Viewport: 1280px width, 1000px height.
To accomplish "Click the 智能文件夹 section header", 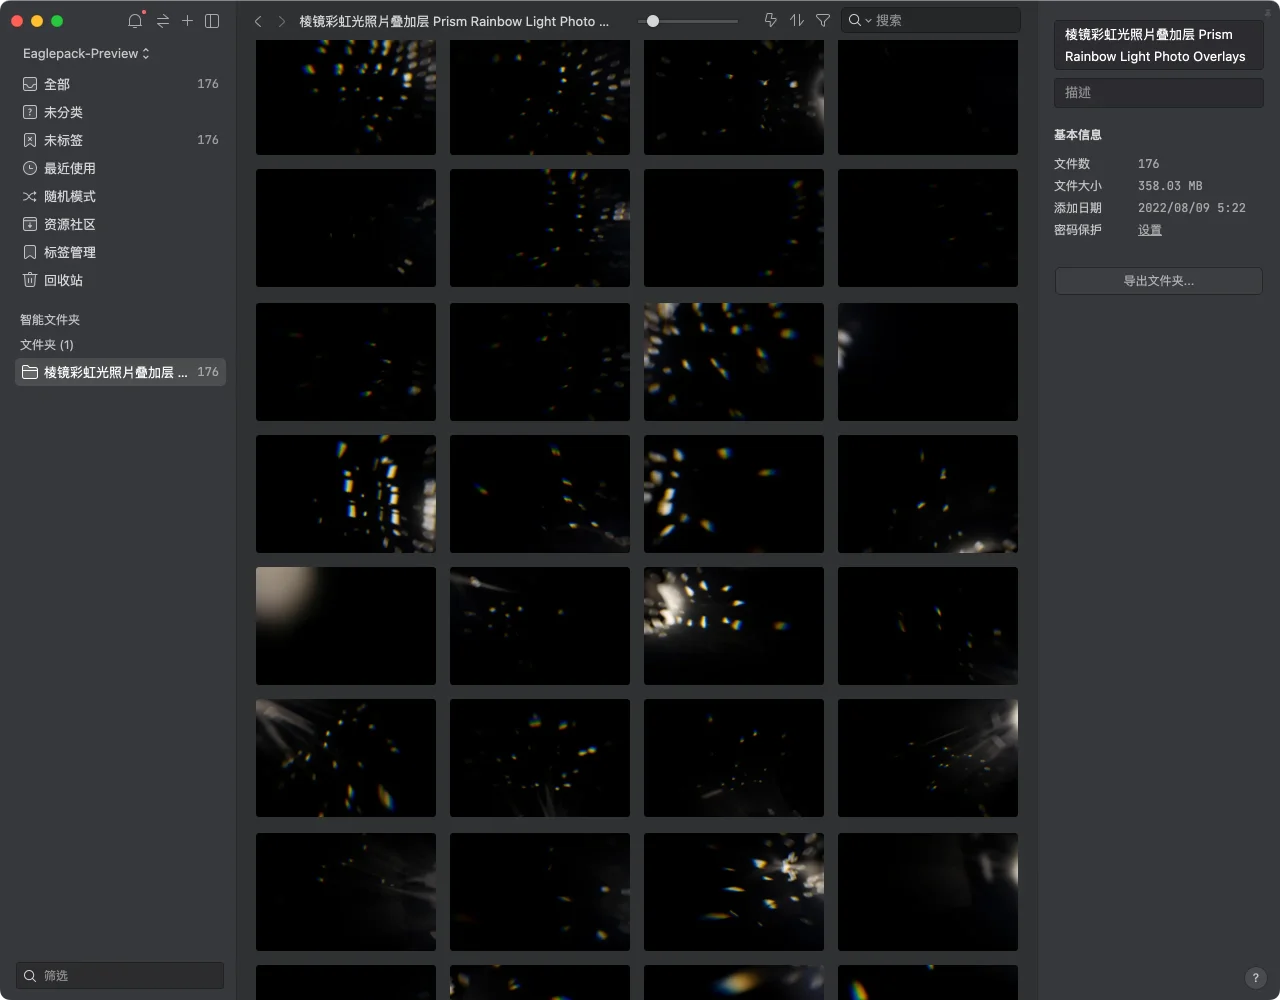I will [x=50, y=320].
